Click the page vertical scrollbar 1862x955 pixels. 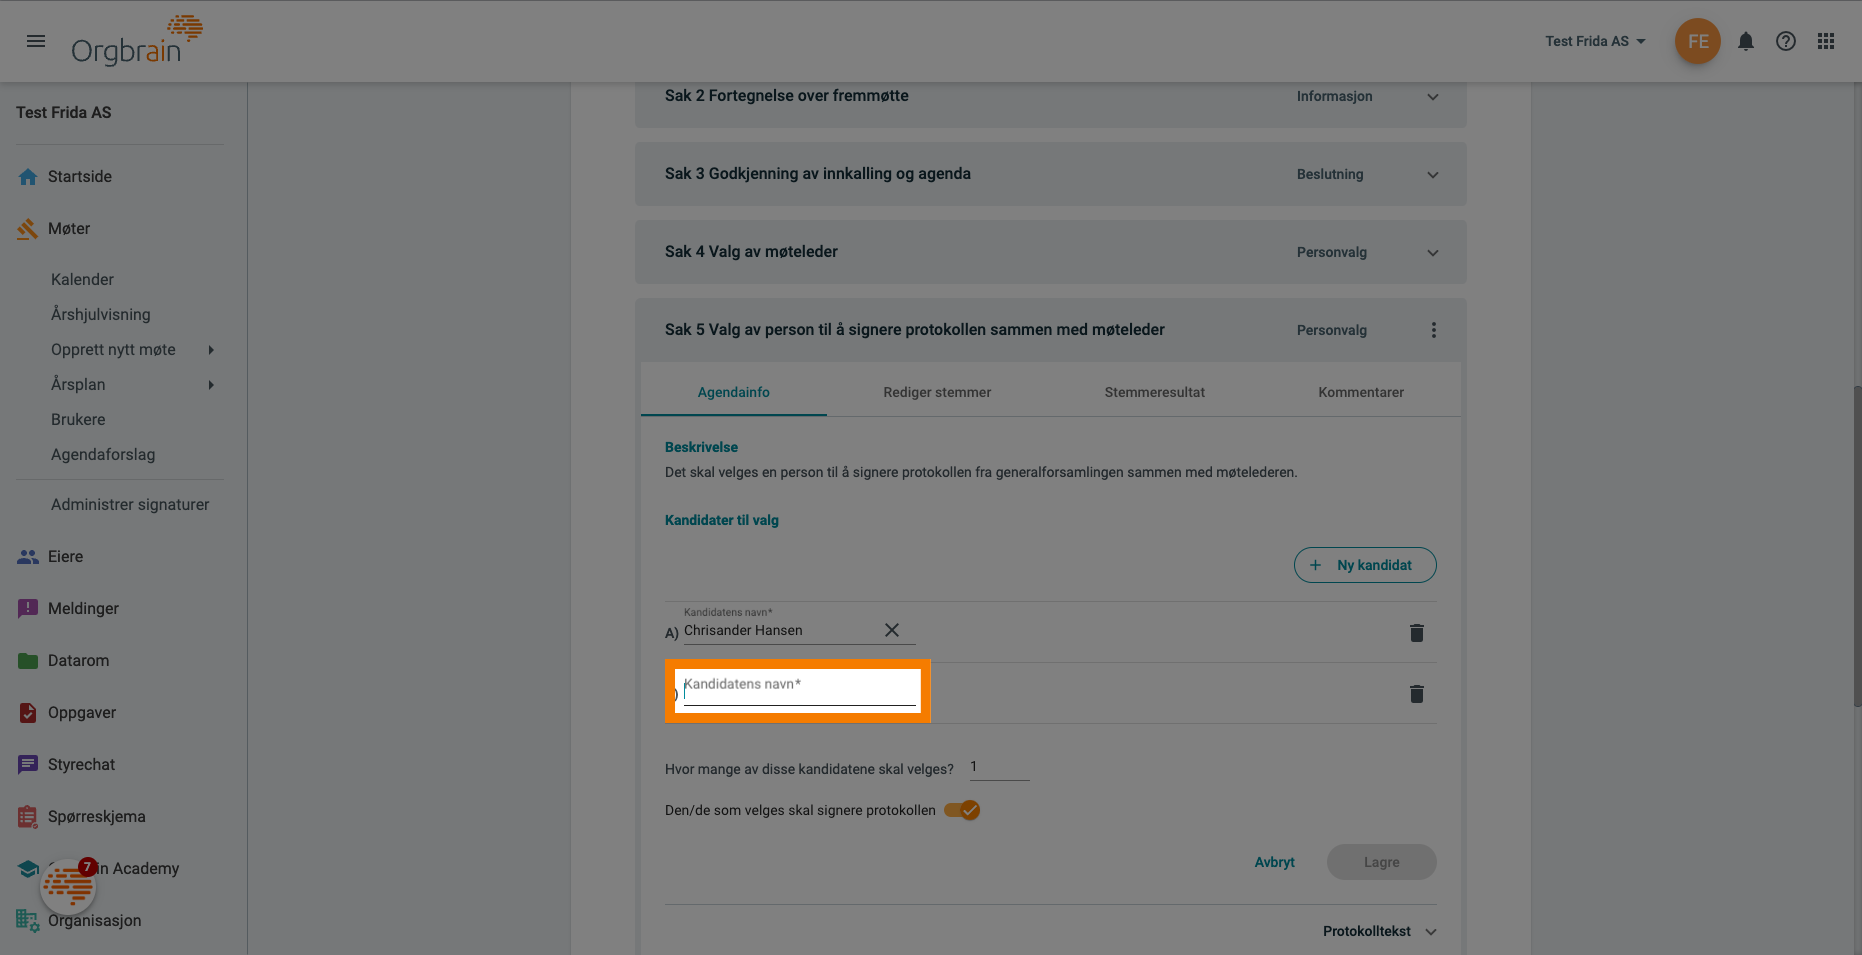point(1856,546)
